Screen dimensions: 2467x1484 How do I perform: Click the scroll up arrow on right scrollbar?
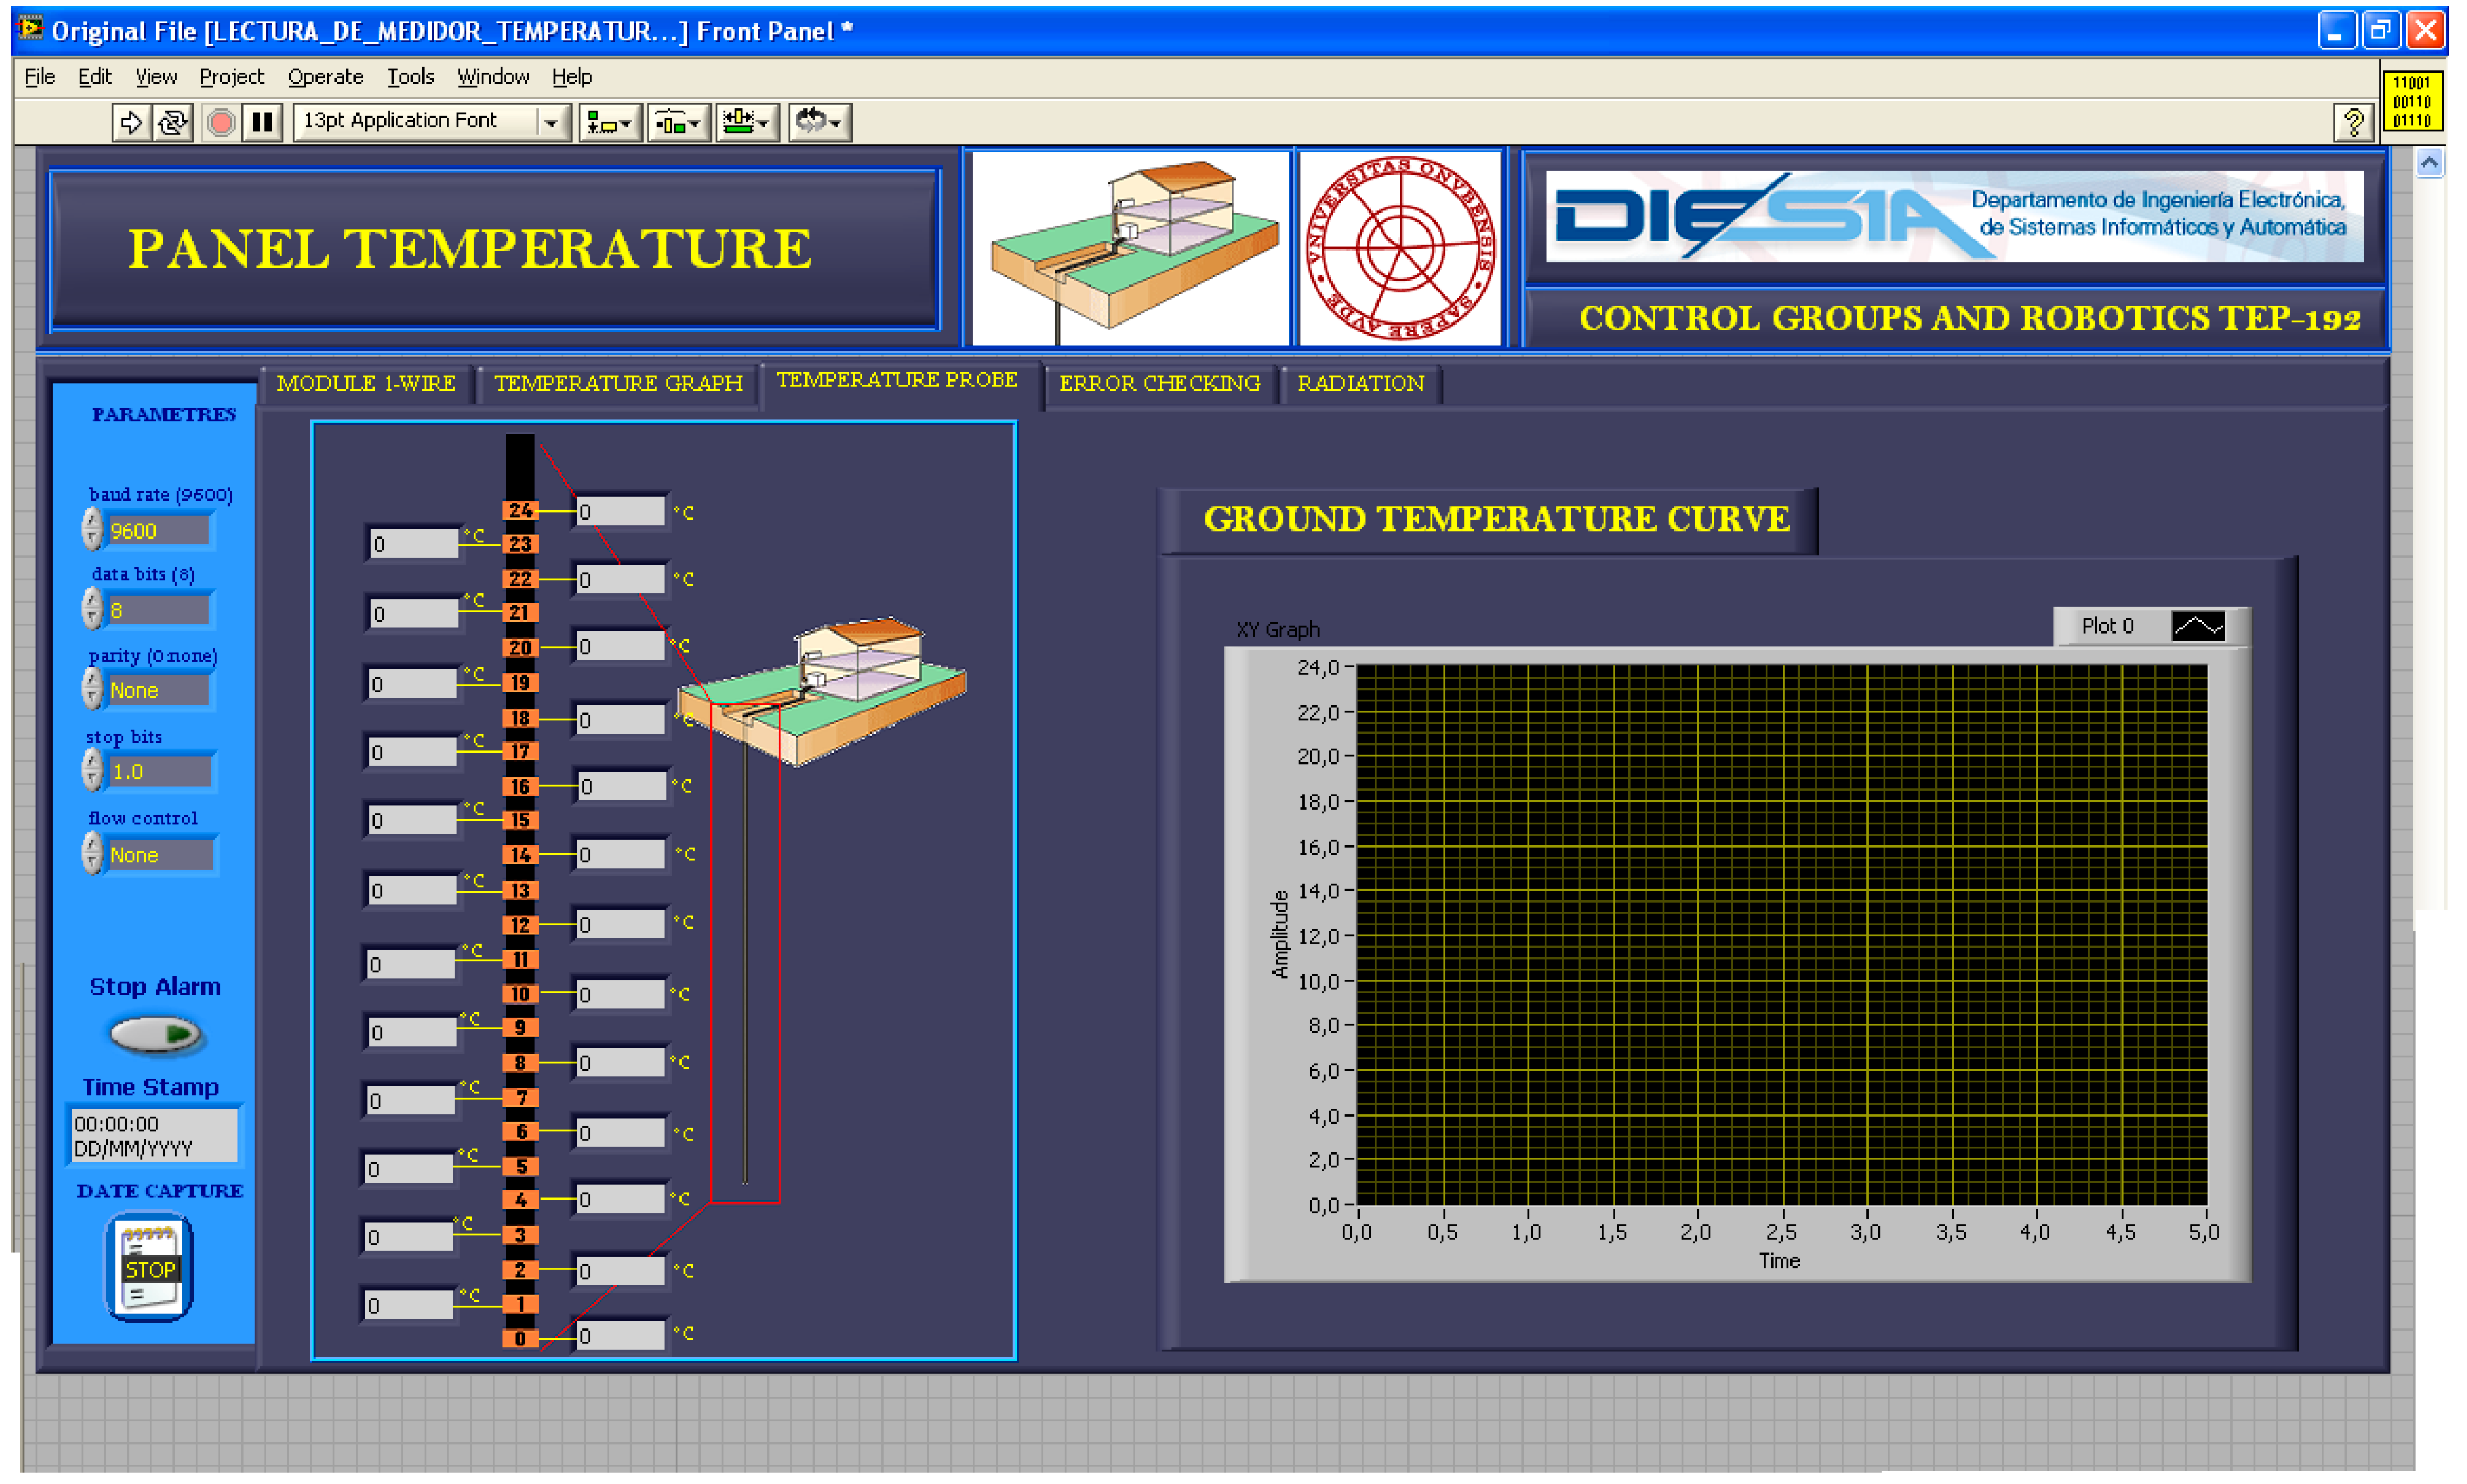click(2429, 163)
